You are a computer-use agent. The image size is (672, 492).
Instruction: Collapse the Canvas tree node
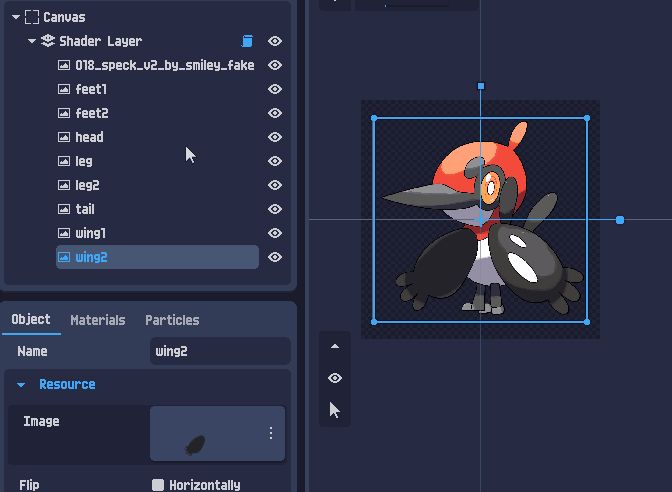point(16,18)
